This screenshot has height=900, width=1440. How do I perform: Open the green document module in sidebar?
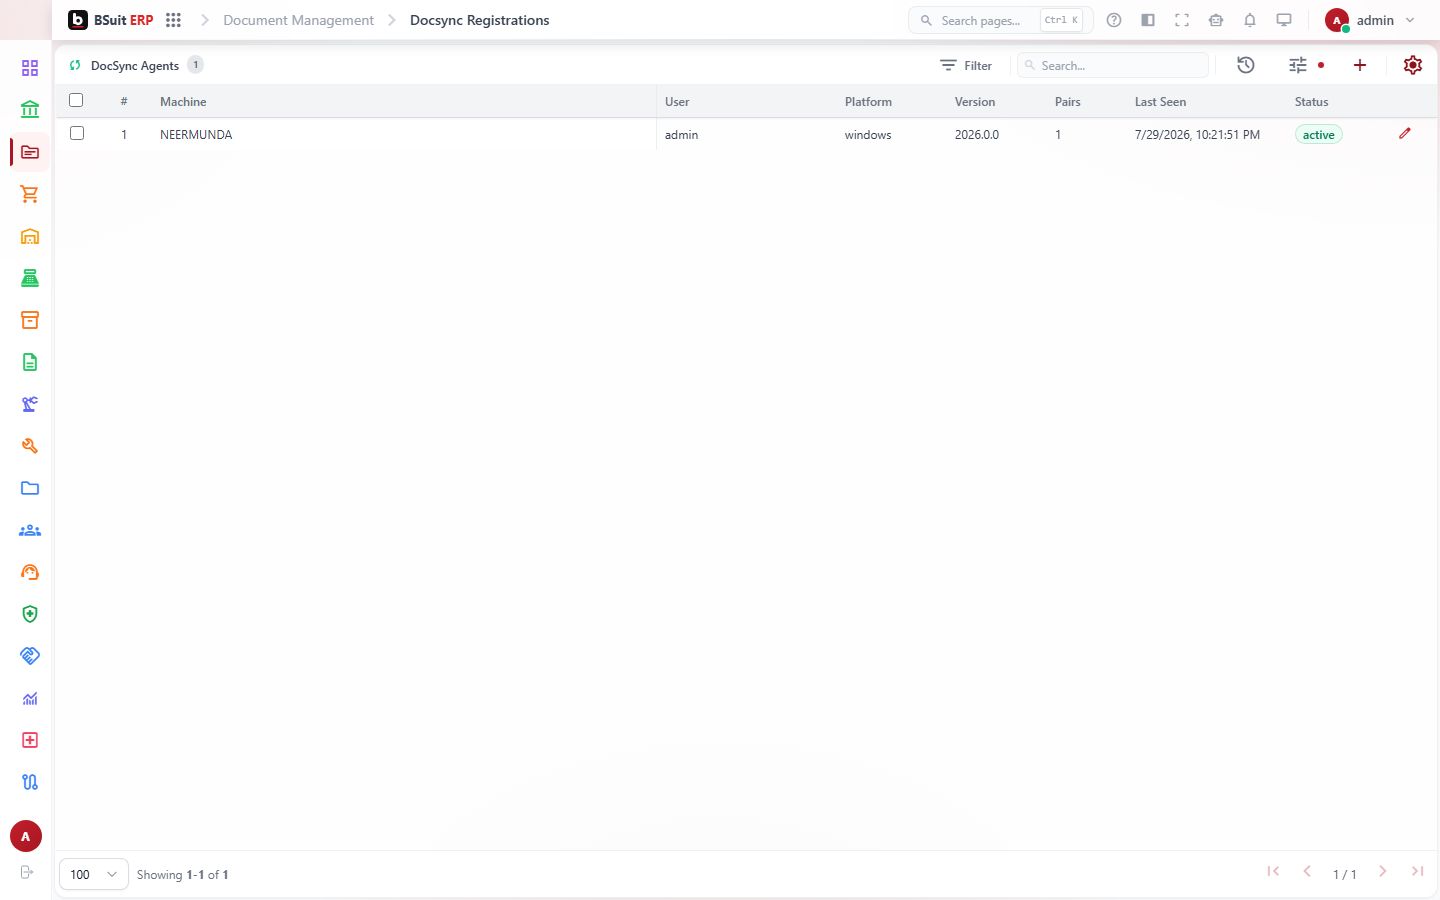(x=30, y=362)
